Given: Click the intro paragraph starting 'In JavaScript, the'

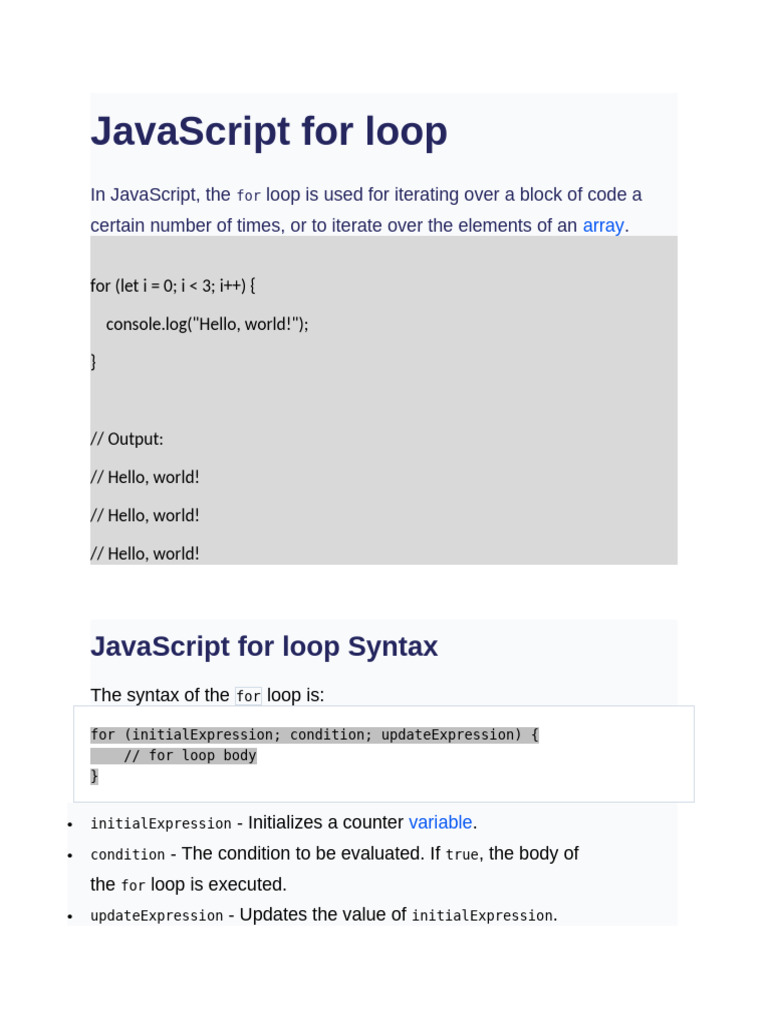Looking at the screenshot, I should tap(366, 210).
